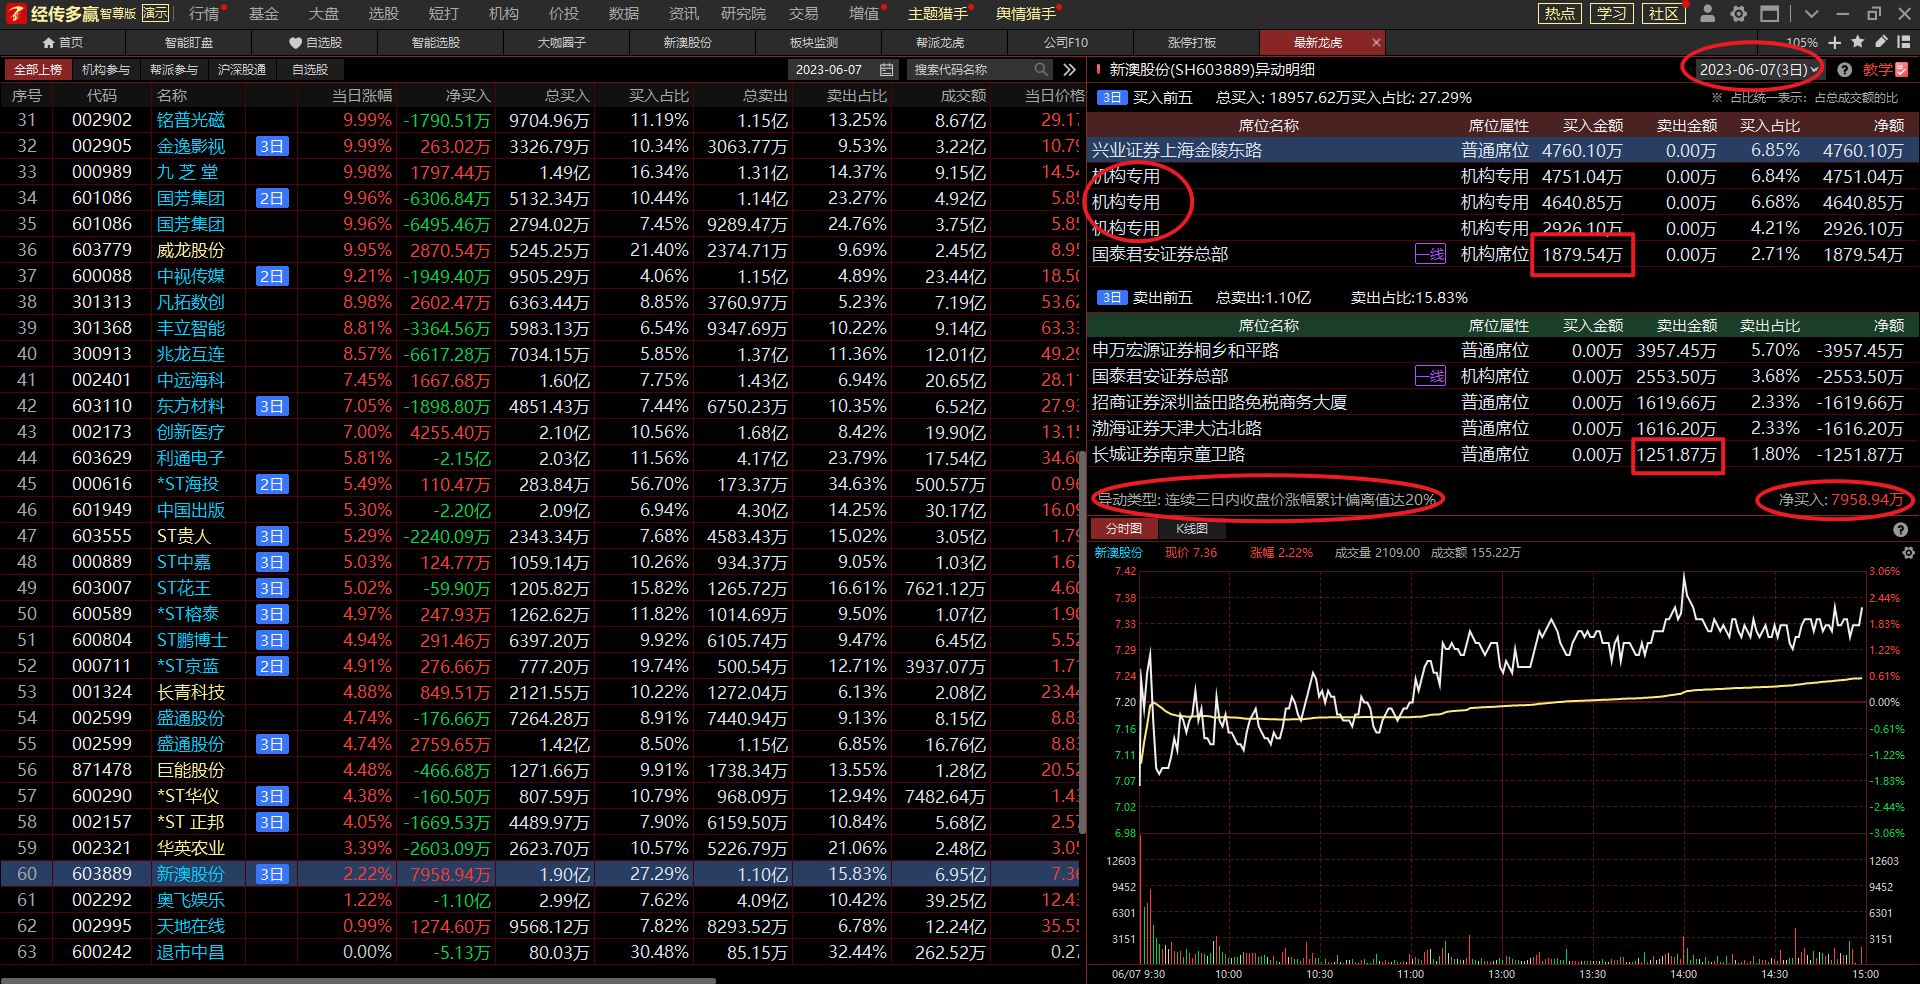Click the 105% zoom level indicator

pyautogui.click(x=1802, y=43)
